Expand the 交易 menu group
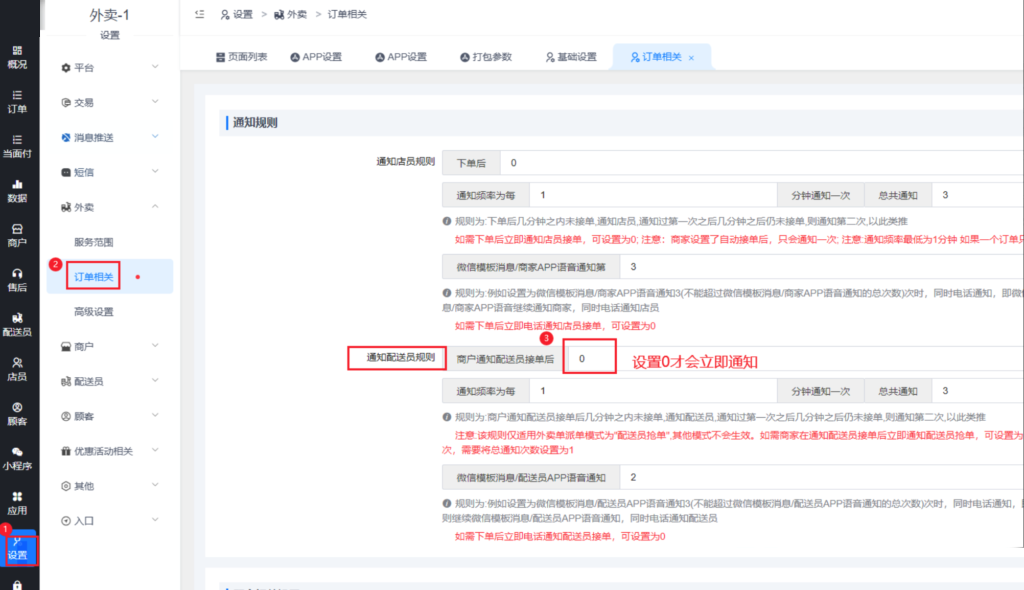The width and height of the screenshot is (1024, 590). click(x=110, y=102)
